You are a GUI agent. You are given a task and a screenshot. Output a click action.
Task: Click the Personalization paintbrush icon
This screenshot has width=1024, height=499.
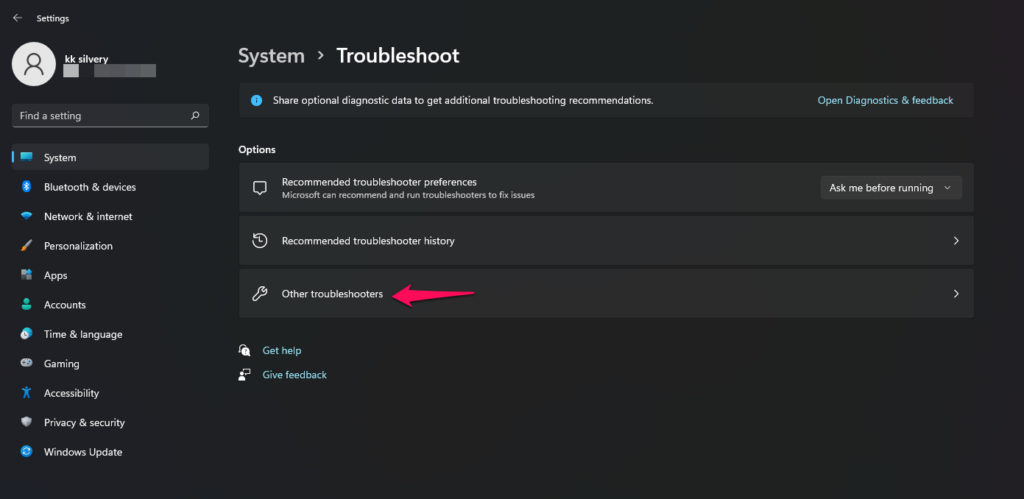pyautogui.click(x=26, y=246)
